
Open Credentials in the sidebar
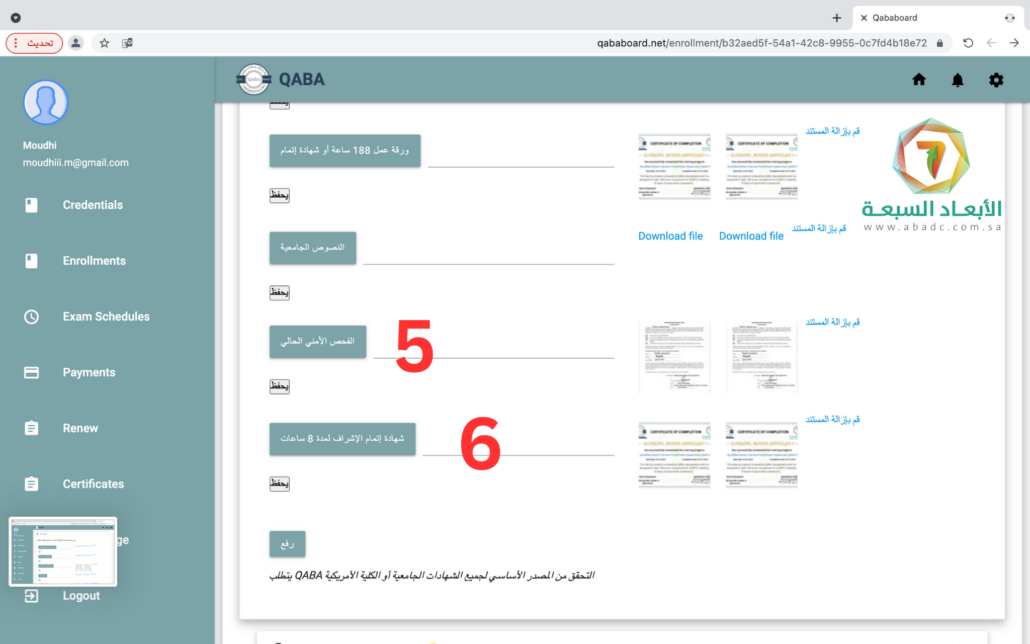coord(92,205)
